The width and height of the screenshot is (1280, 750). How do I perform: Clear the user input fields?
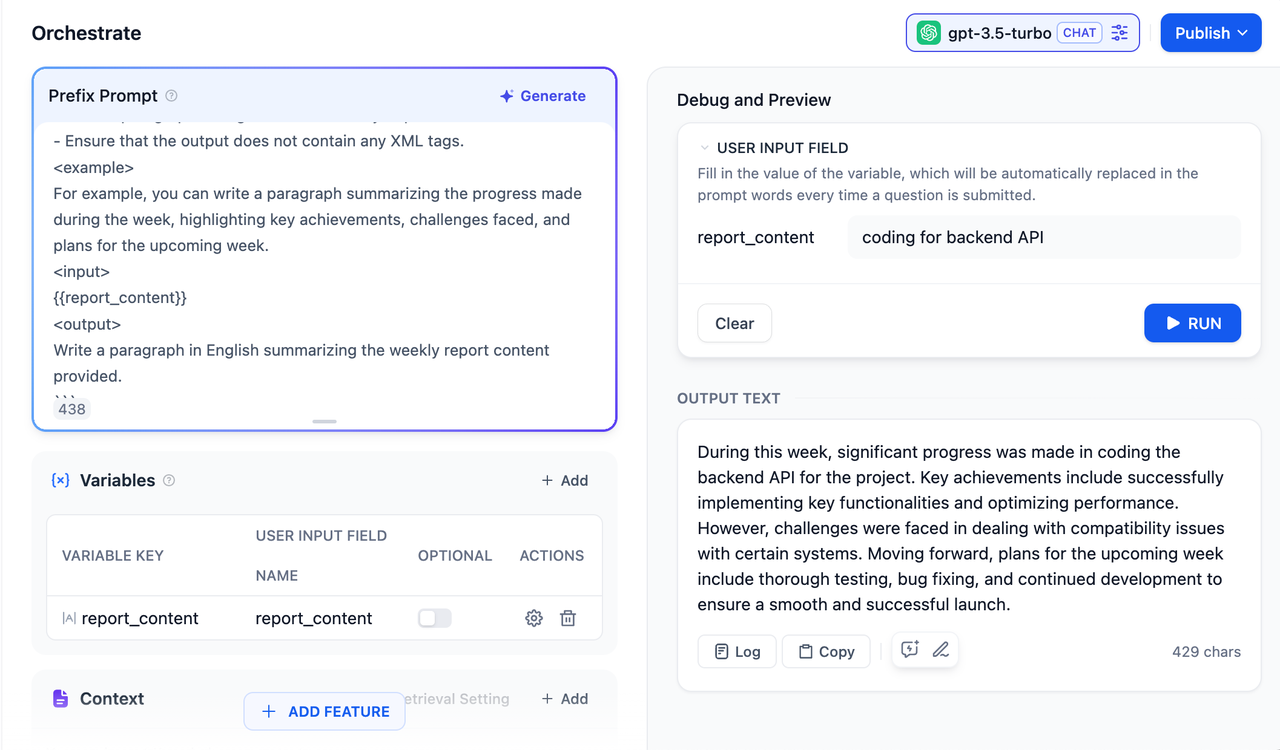tap(734, 323)
